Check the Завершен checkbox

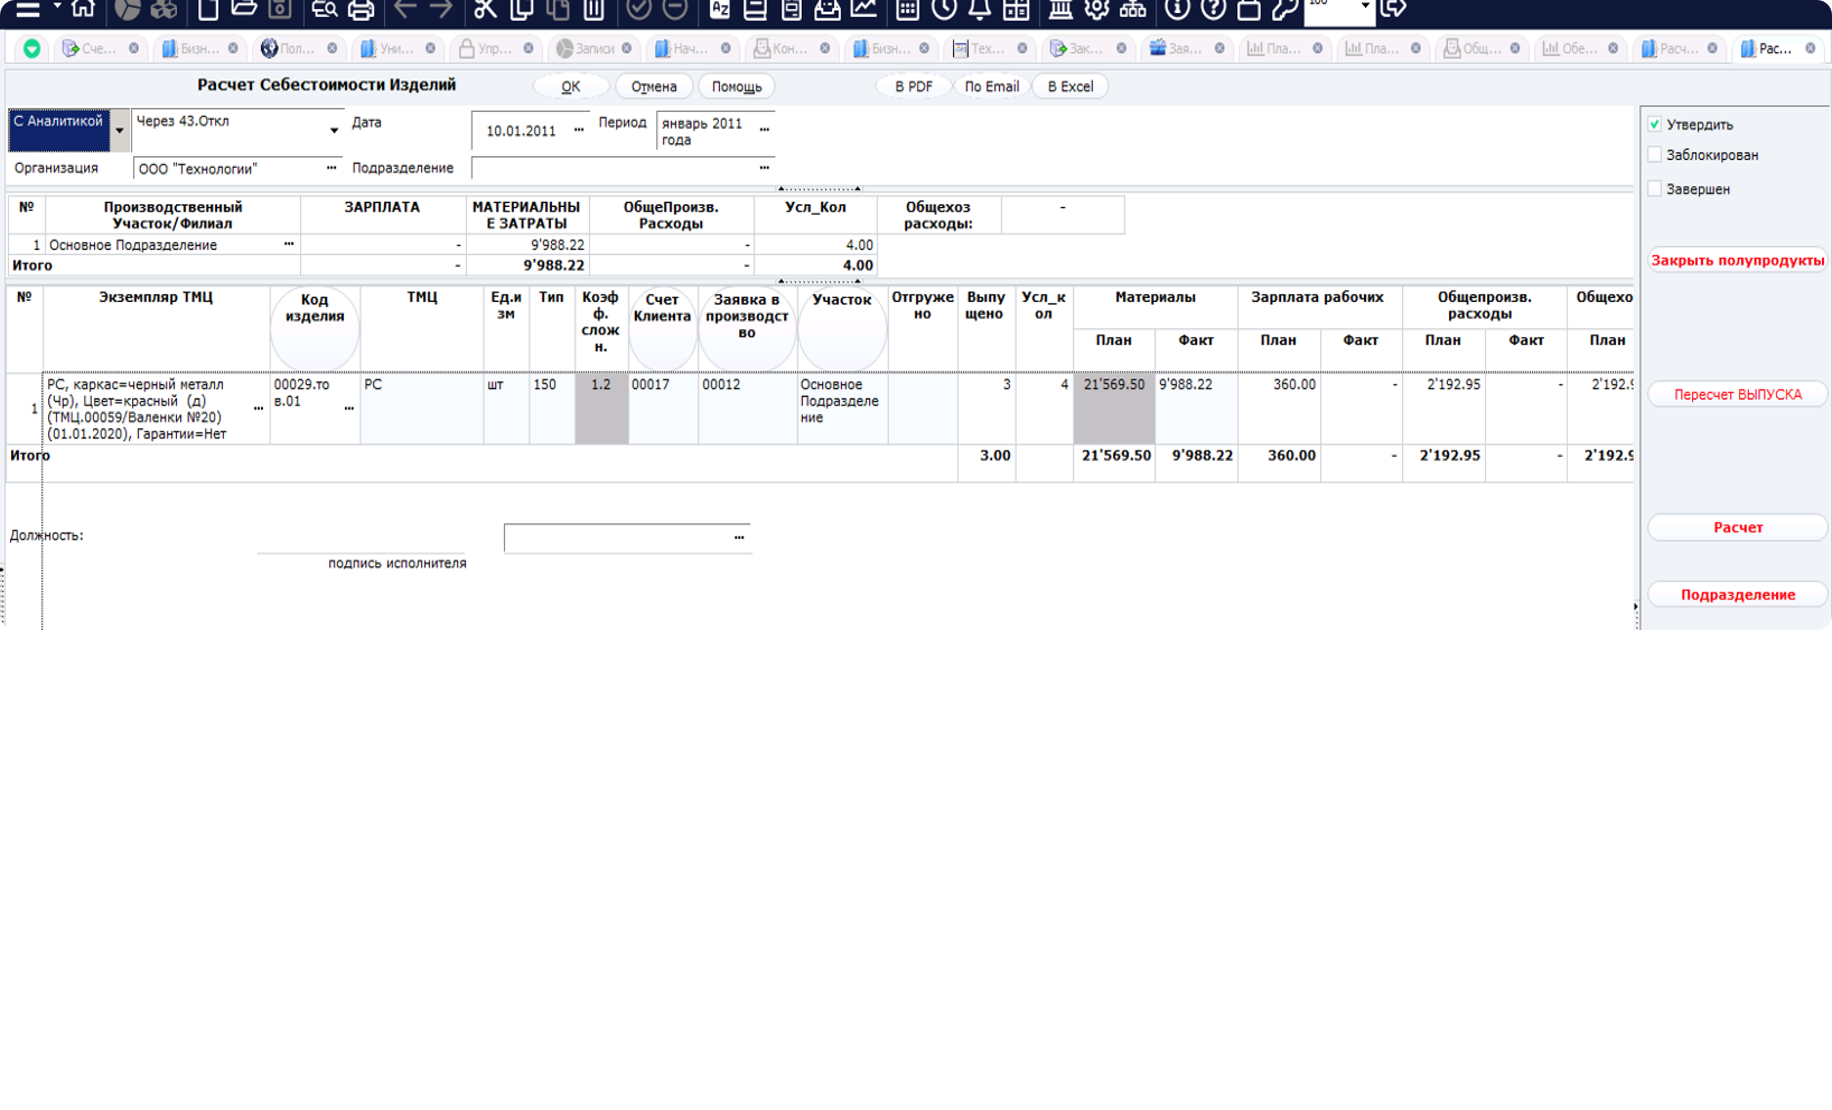coord(1655,189)
